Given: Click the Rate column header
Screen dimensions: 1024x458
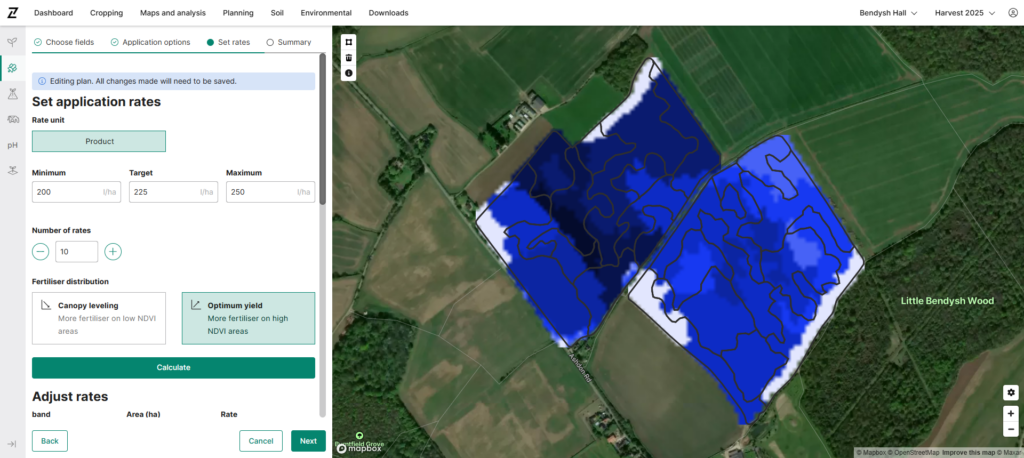Looking at the screenshot, I should pos(229,414).
